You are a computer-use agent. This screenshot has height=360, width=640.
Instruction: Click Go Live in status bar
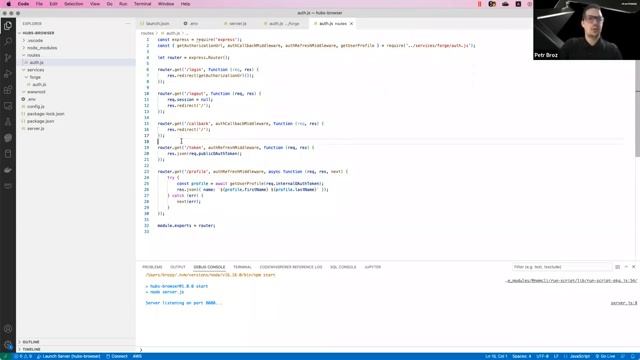click(605, 356)
